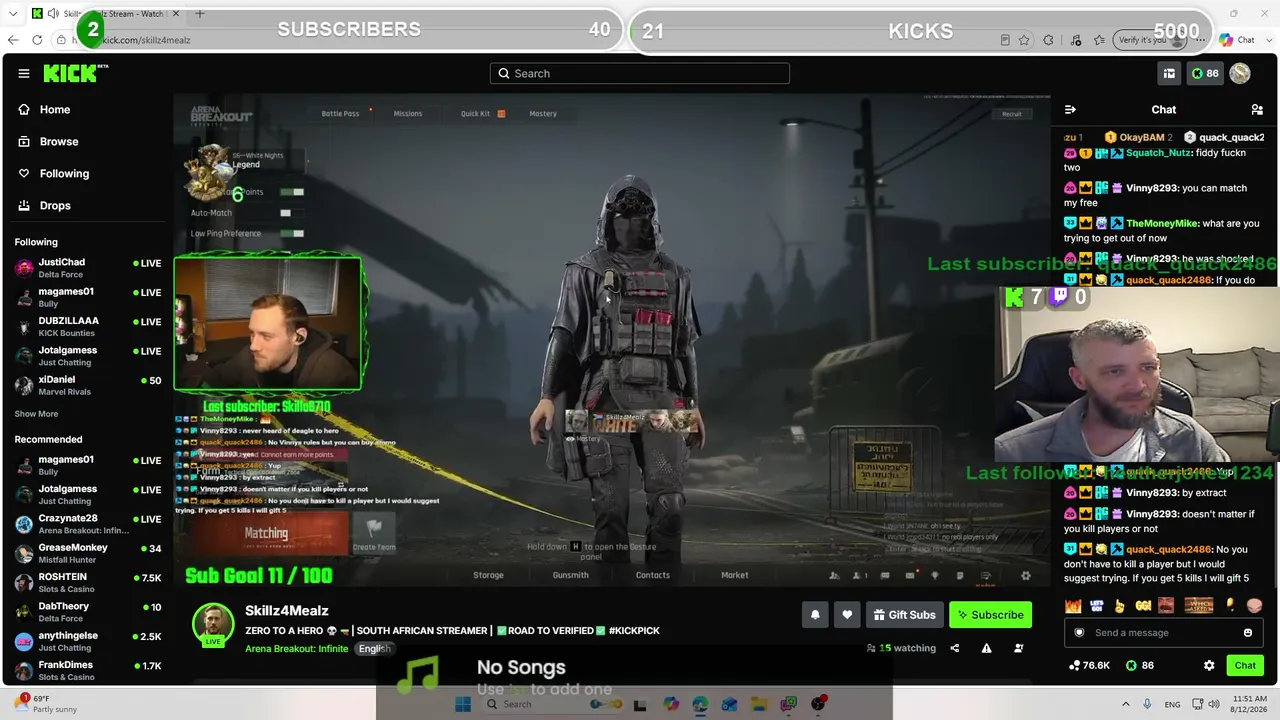Open FrankDimes recommended channel
The image size is (1280, 720).
88,670
